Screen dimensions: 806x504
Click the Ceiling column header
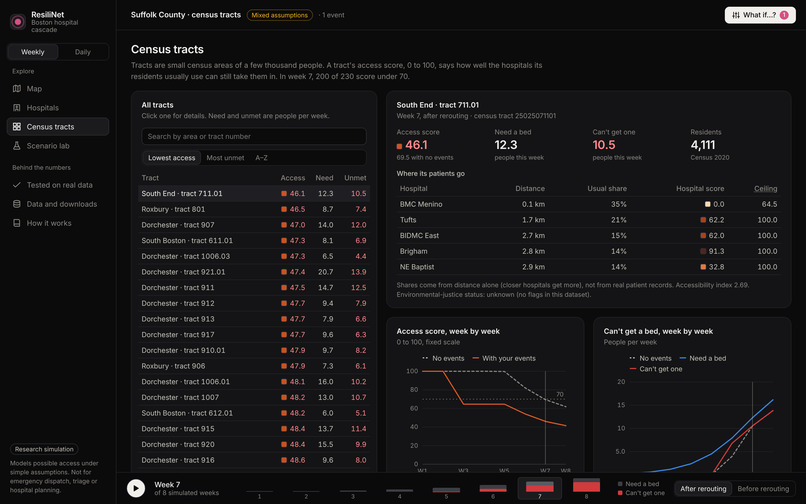point(765,189)
